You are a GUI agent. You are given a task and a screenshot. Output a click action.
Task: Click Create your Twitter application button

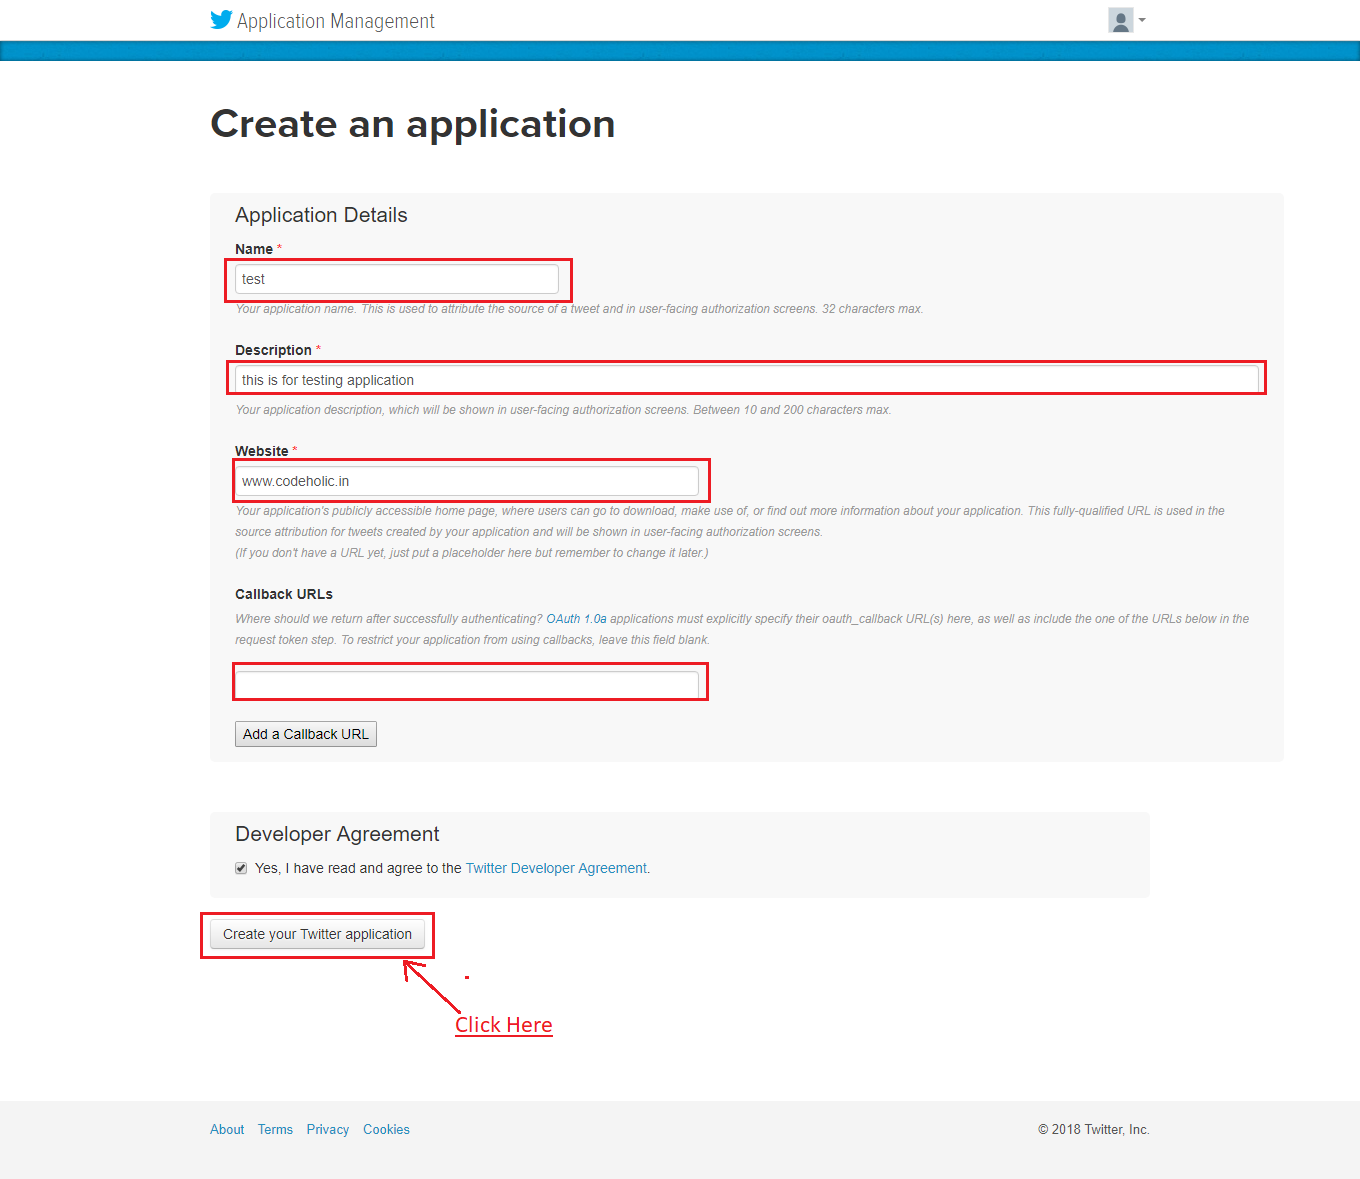317,934
